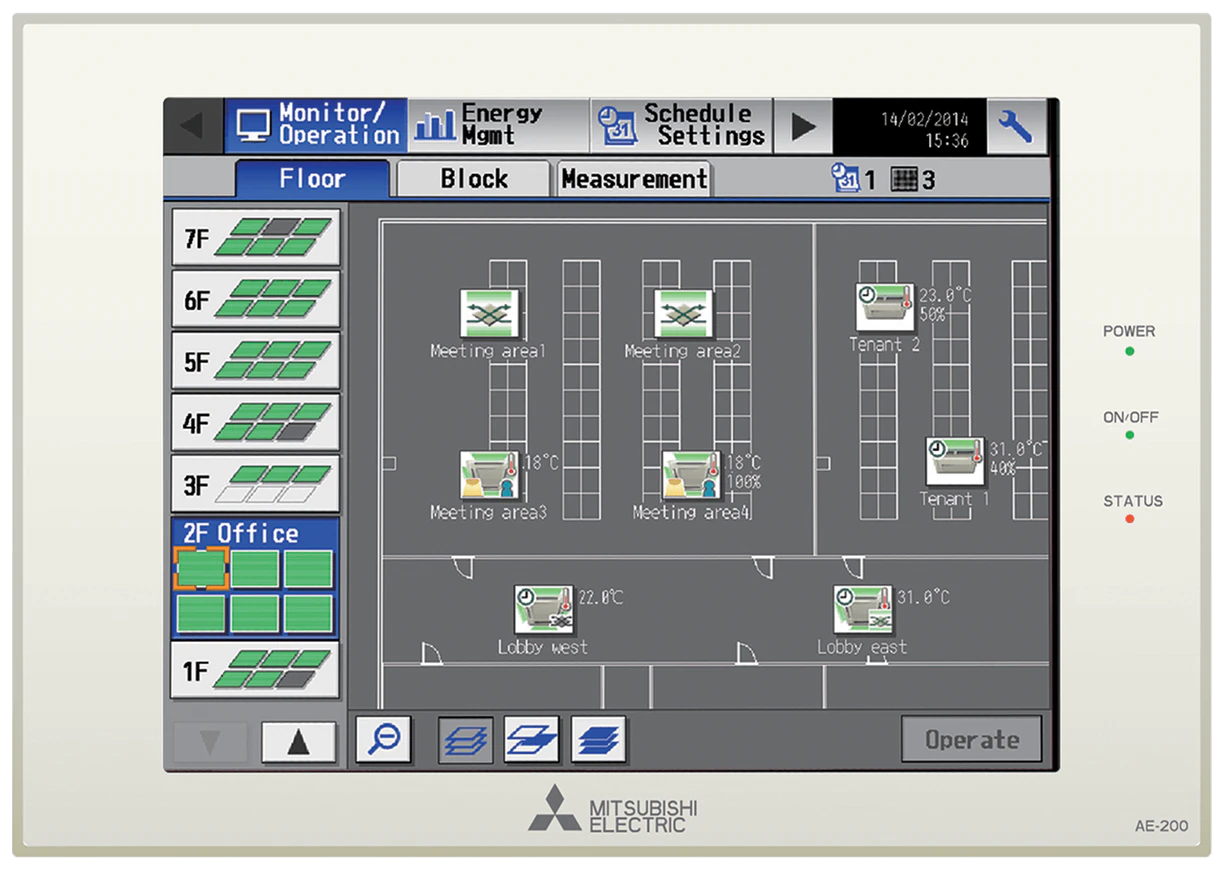The image size is (1224, 870).
Task: Show floors below with the down arrow
Action: pos(210,743)
